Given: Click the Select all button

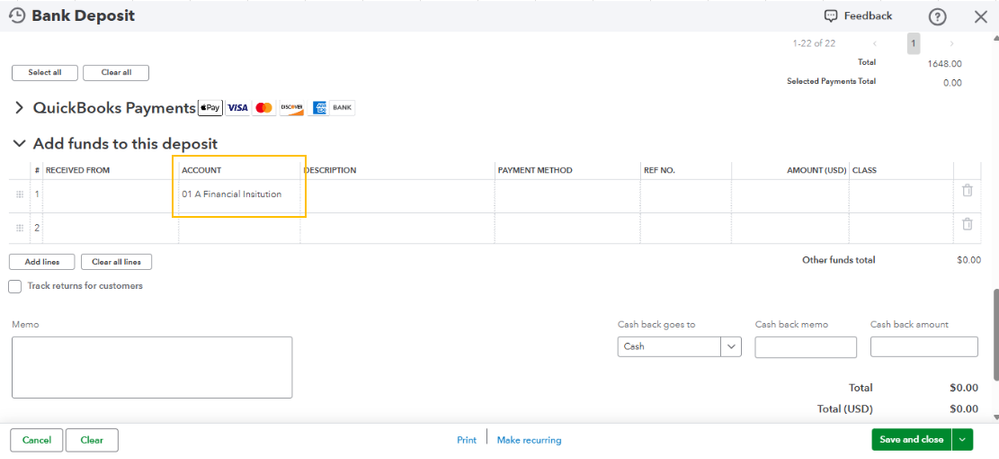Looking at the screenshot, I should click(x=43, y=73).
